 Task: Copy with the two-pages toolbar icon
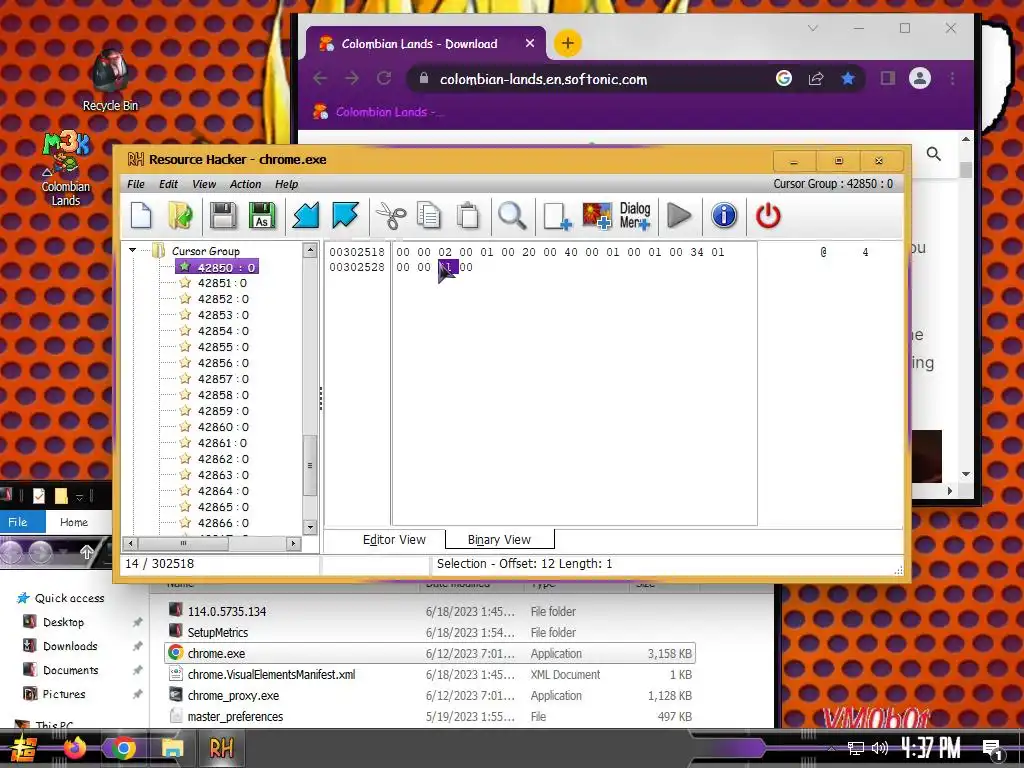click(428, 216)
